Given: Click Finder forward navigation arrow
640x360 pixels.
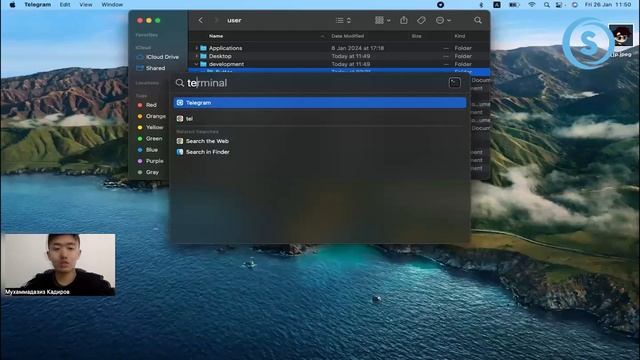Looking at the screenshot, I should point(216,20).
